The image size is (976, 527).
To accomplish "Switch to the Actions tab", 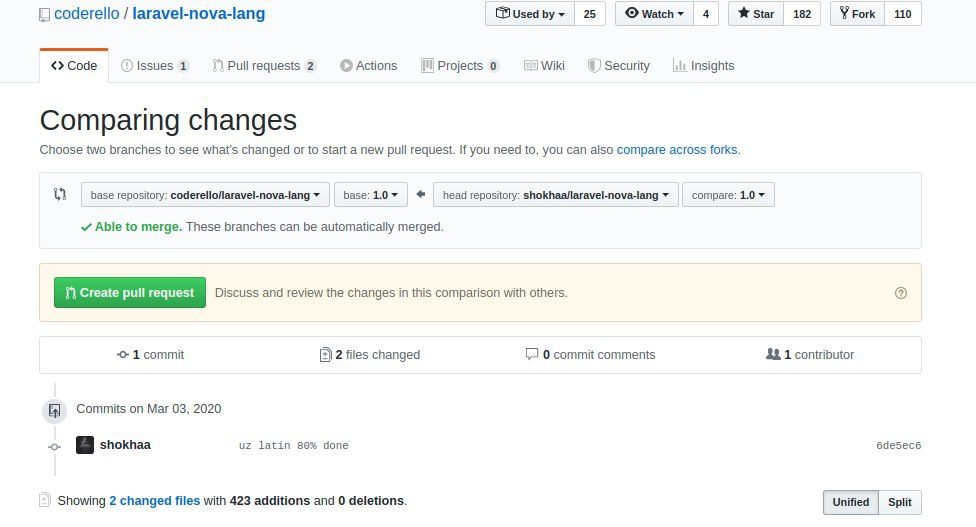I will tap(368, 65).
